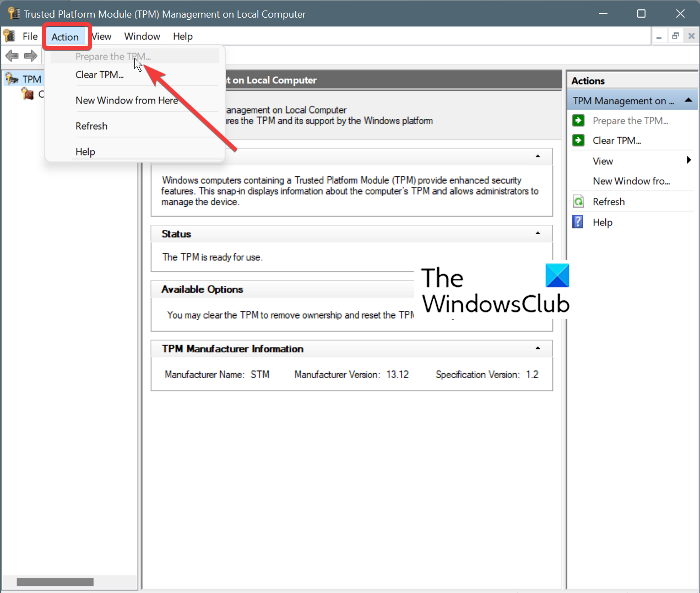Open the Window menu

point(142,37)
